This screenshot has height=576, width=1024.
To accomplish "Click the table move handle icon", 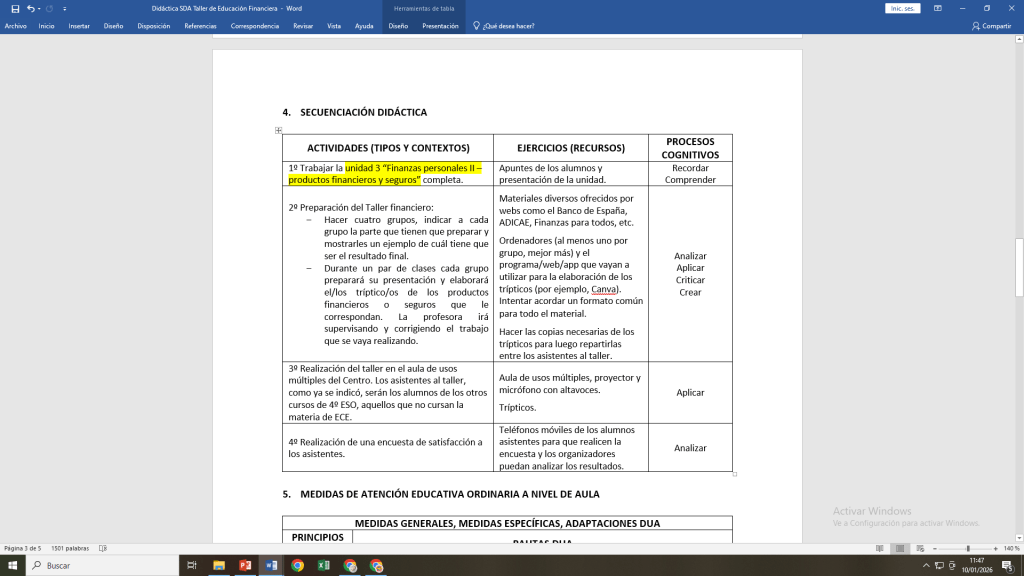I will [x=278, y=130].
